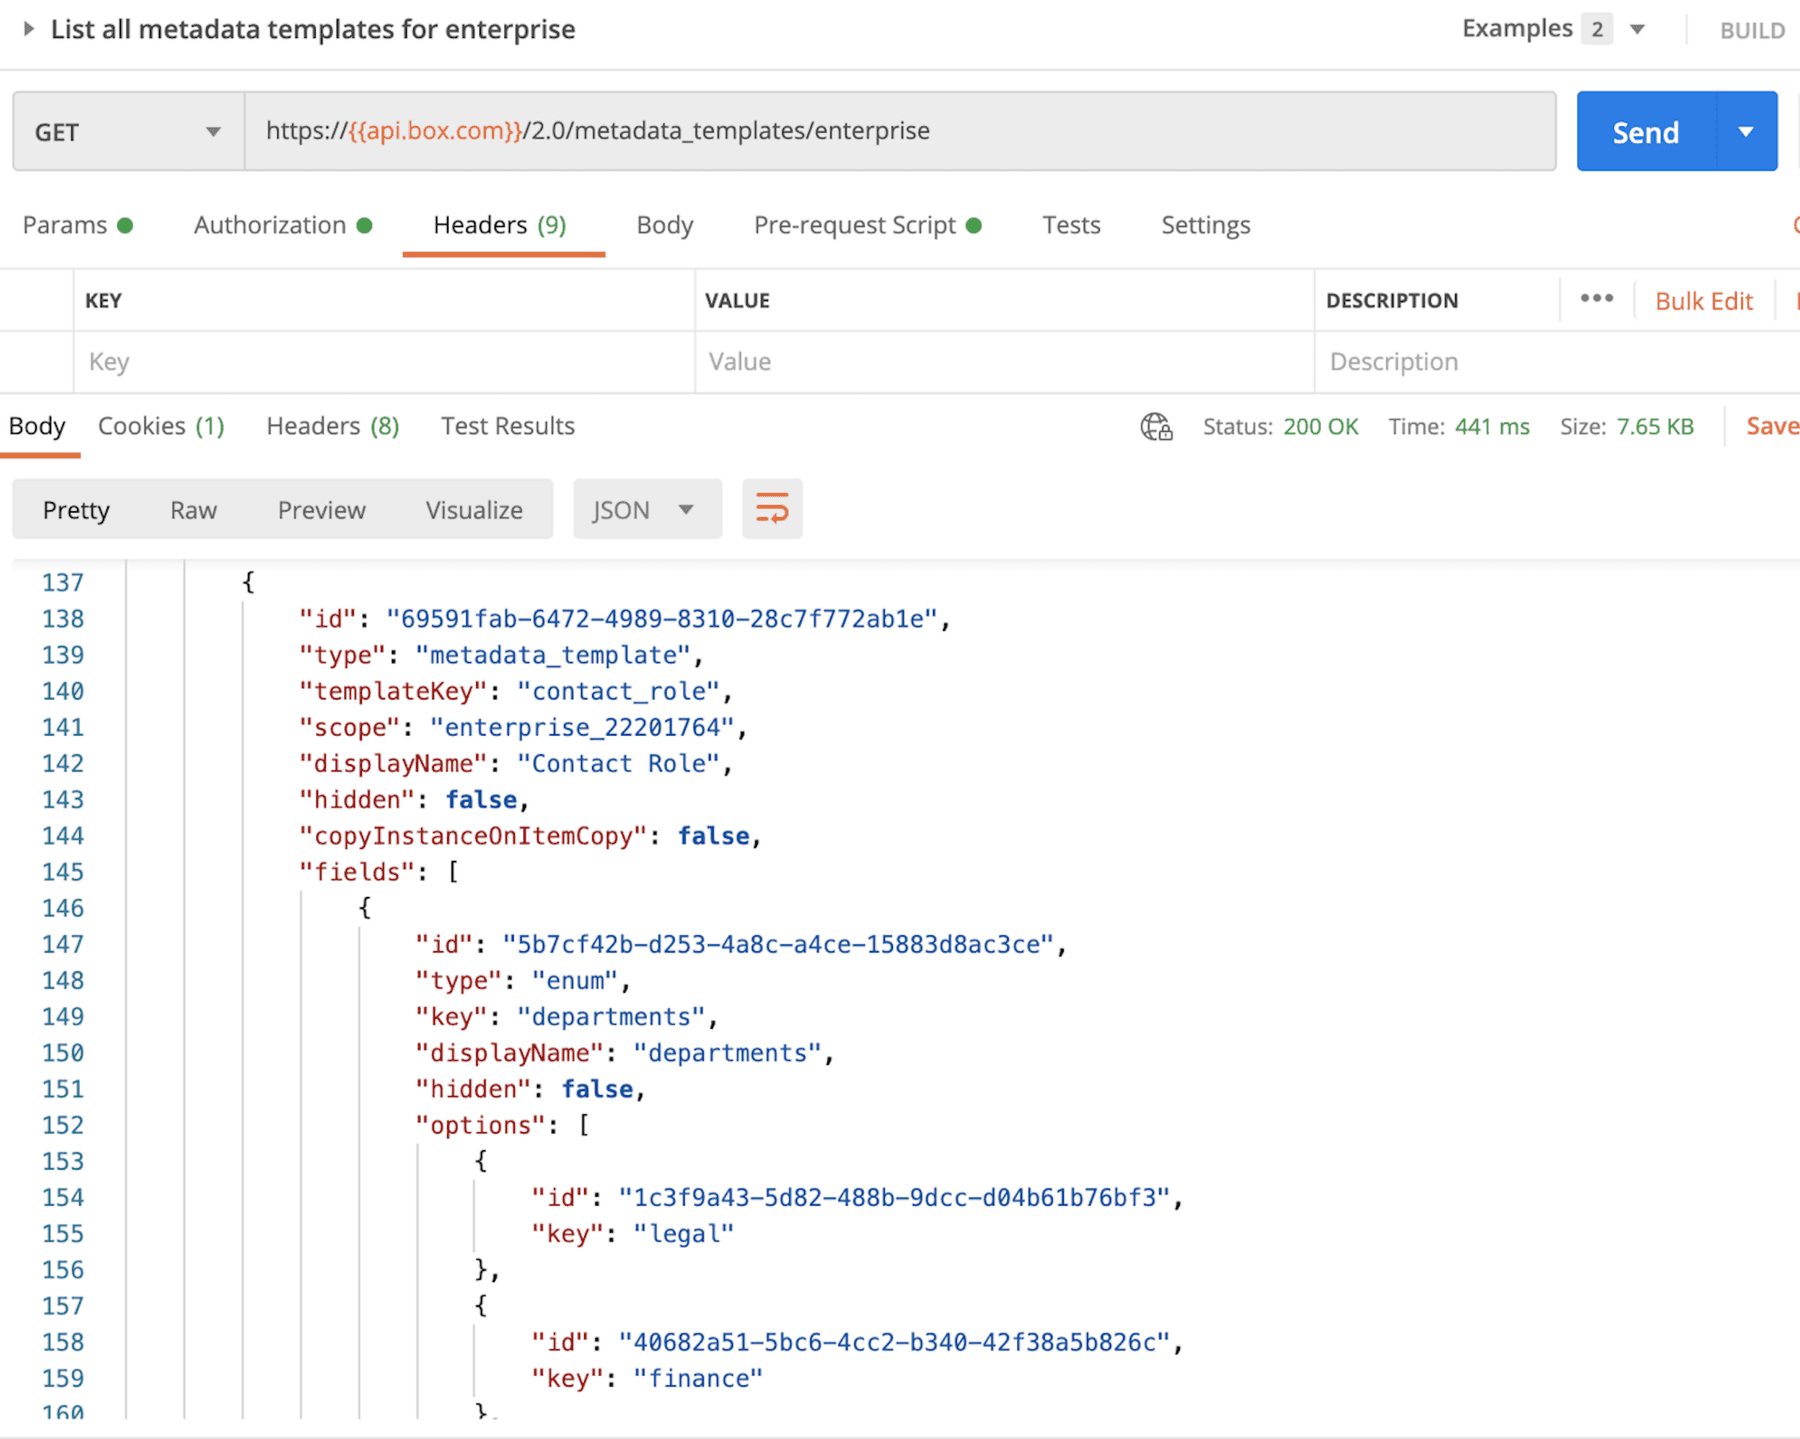The image size is (1800, 1439).
Task: Click the "enum" type value
Action: (x=575, y=980)
